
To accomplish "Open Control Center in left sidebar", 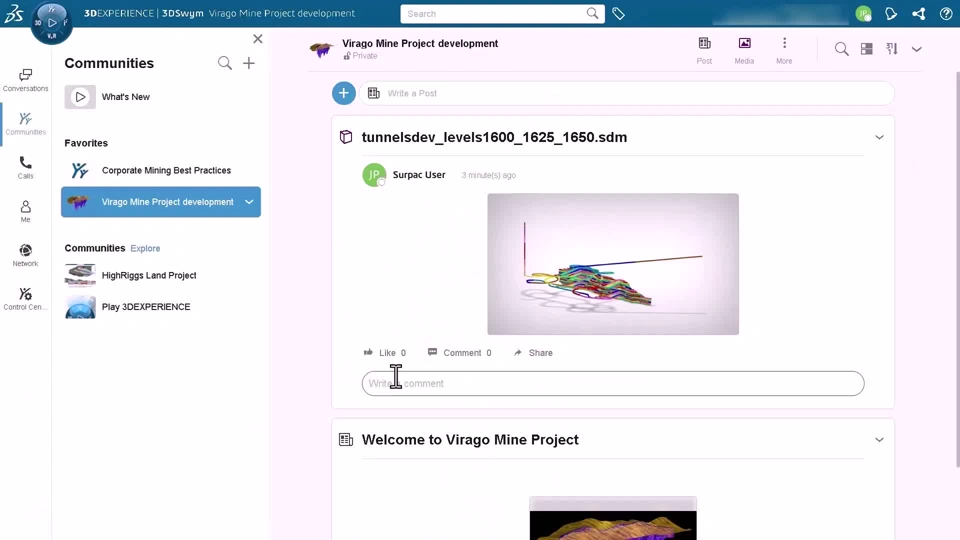I will (25, 299).
